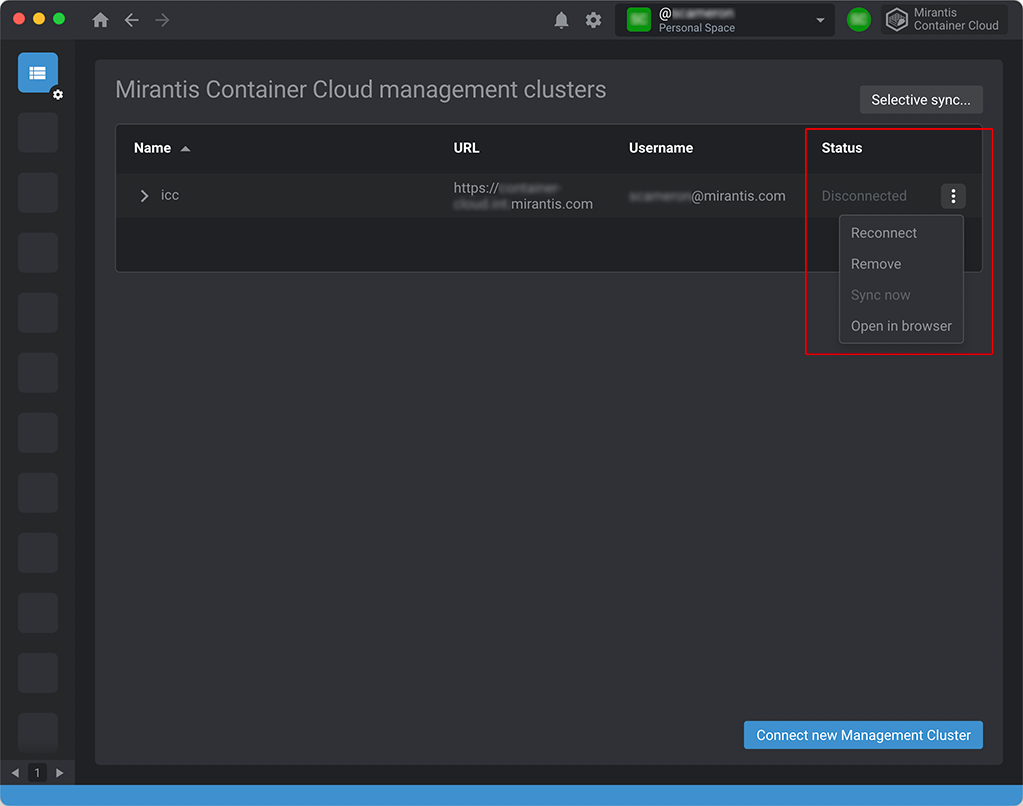Go to previous hotbar page
Viewport: 1023px width, 806px height.
15,773
